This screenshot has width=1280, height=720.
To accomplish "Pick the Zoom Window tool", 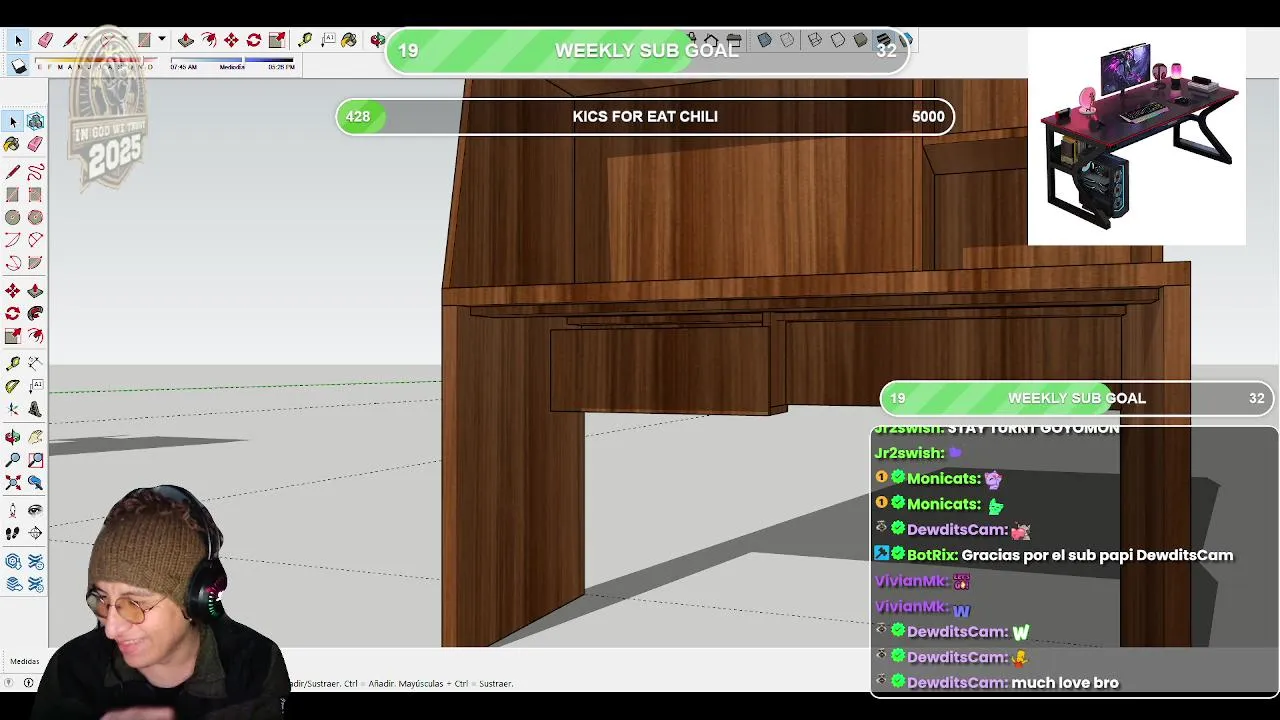I will pyautogui.click(x=35, y=460).
